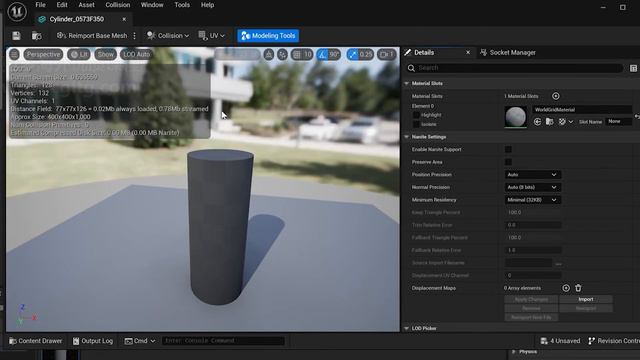Click Trim Relative Error value field
The width and height of the screenshot is (640, 360).
coord(533,225)
